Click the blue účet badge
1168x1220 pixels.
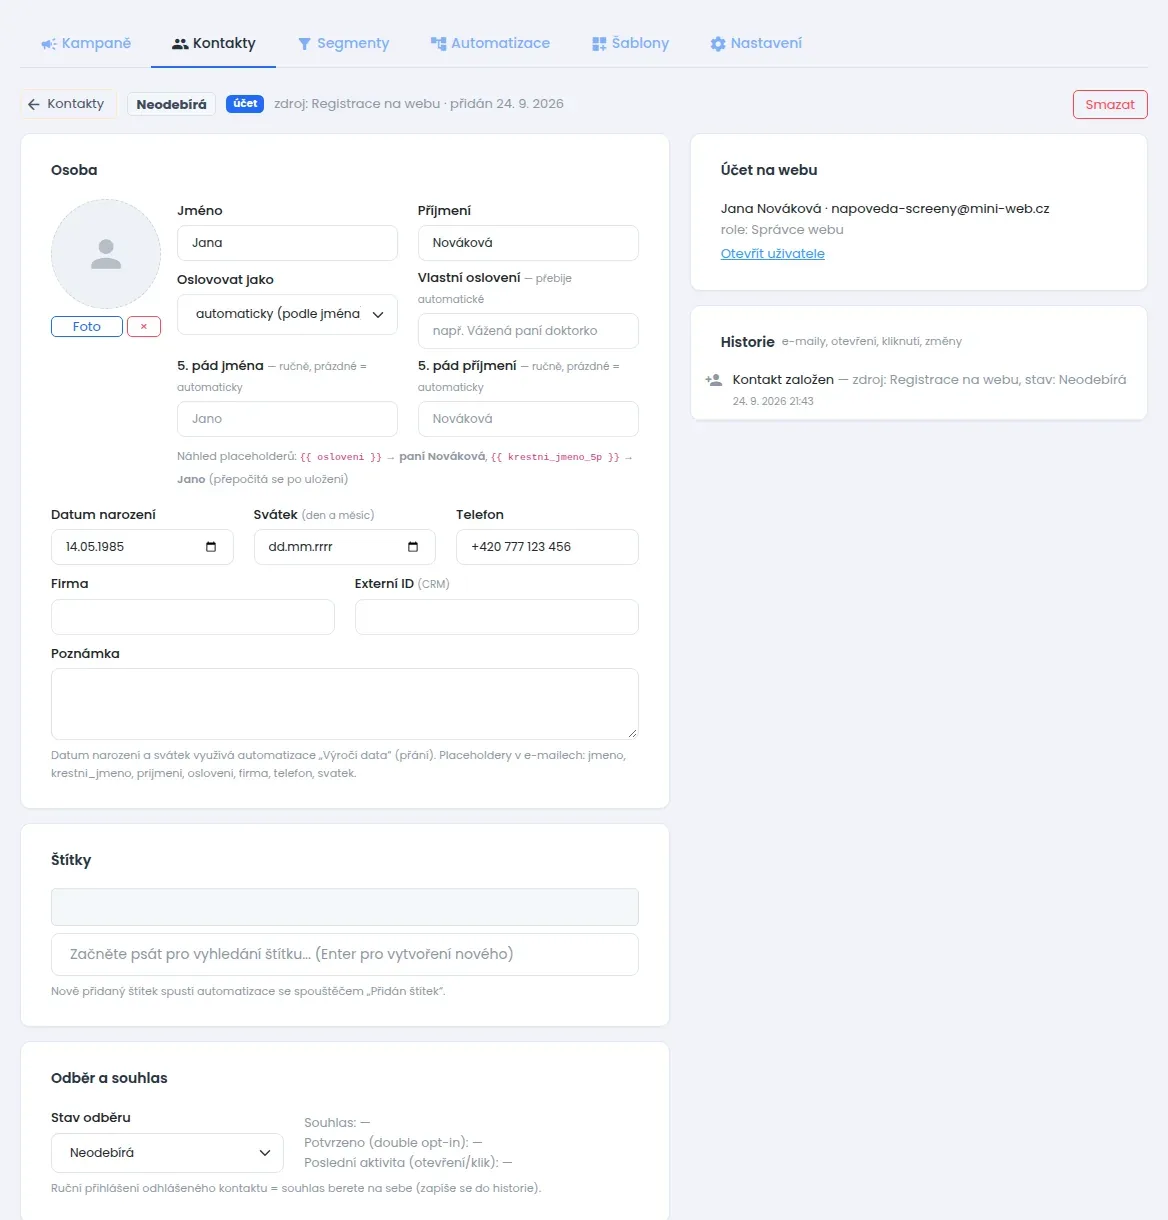245,104
